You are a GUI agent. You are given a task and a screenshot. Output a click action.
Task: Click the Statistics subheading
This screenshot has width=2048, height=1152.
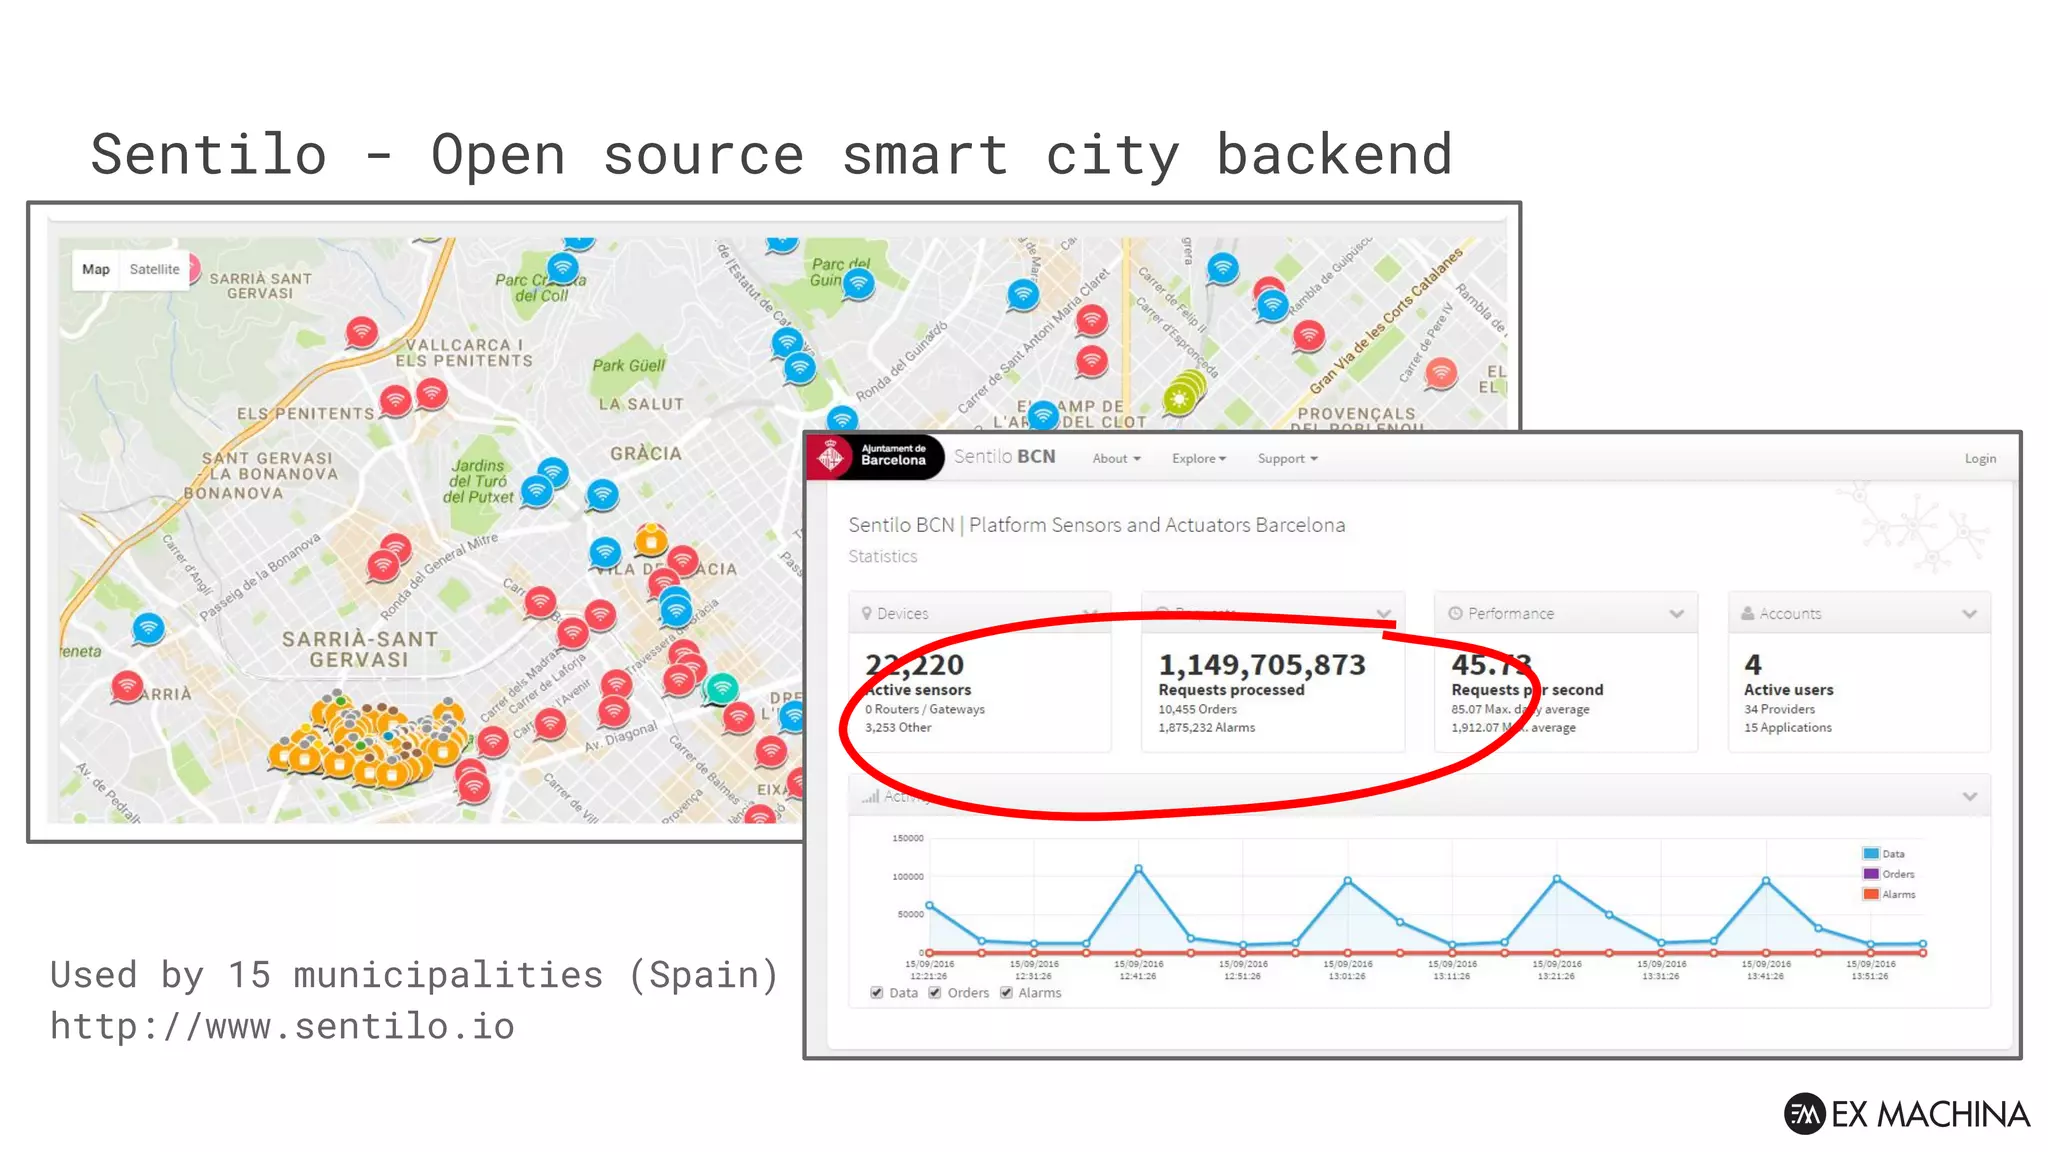(x=882, y=556)
